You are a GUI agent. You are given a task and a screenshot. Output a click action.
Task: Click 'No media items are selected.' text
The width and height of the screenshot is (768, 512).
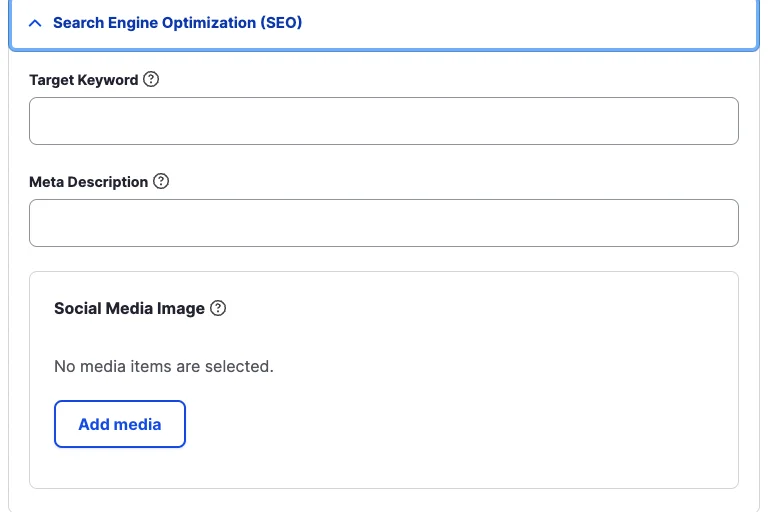click(x=164, y=366)
